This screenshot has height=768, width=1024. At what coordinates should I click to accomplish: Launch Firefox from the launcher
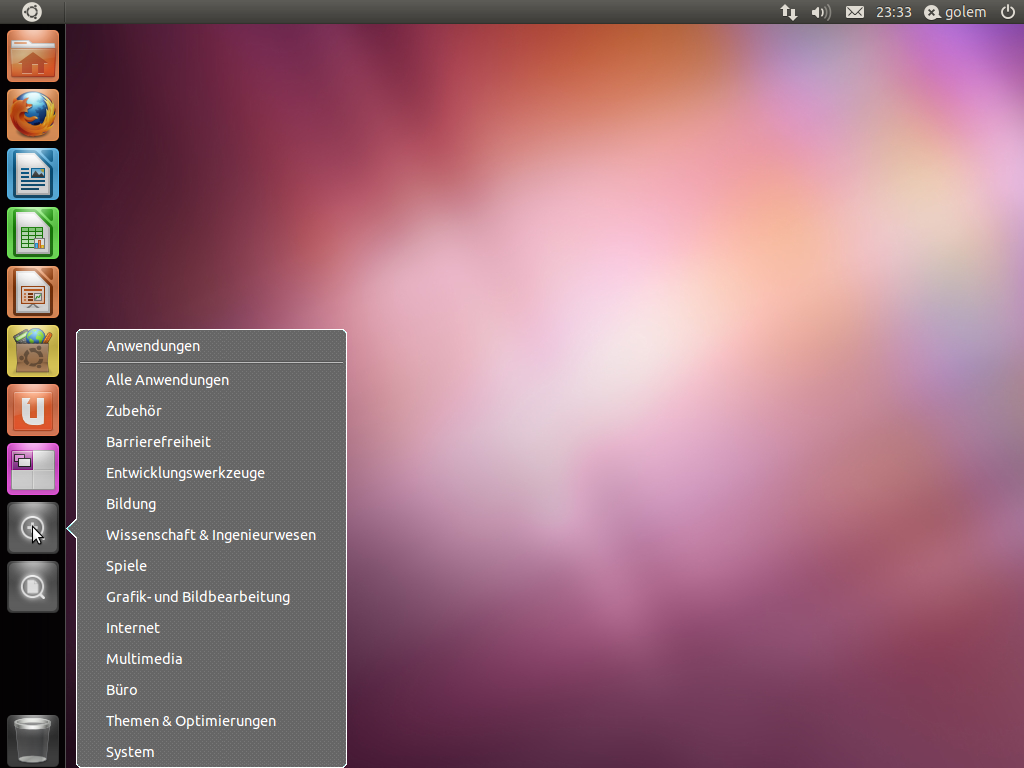(x=33, y=115)
